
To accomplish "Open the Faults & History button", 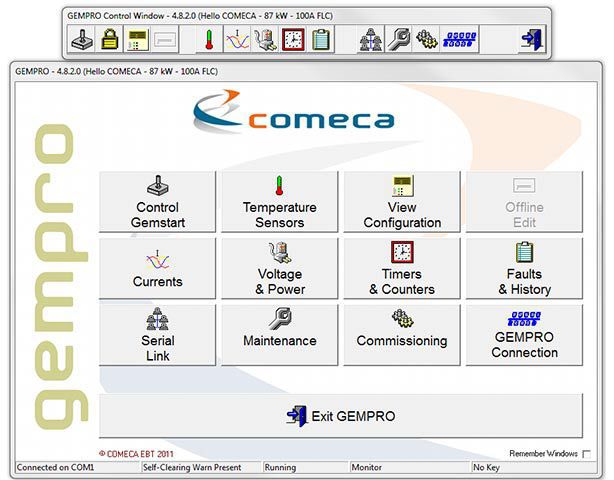I will [x=524, y=269].
